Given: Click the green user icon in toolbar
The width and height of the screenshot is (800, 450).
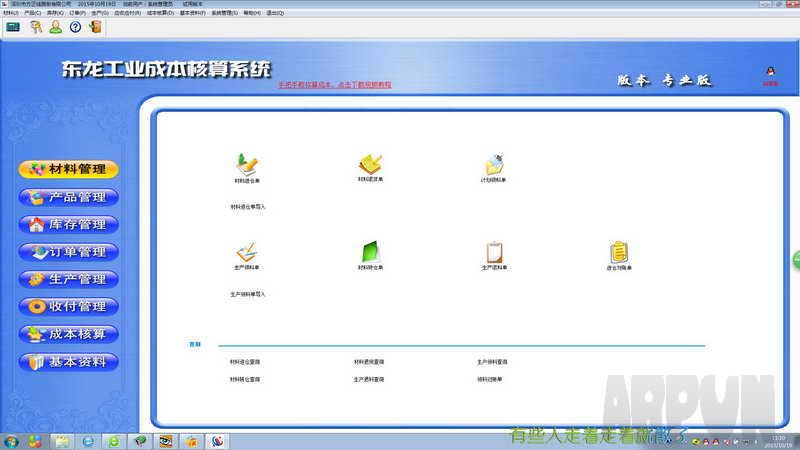Looking at the screenshot, I should coord(56,27).
